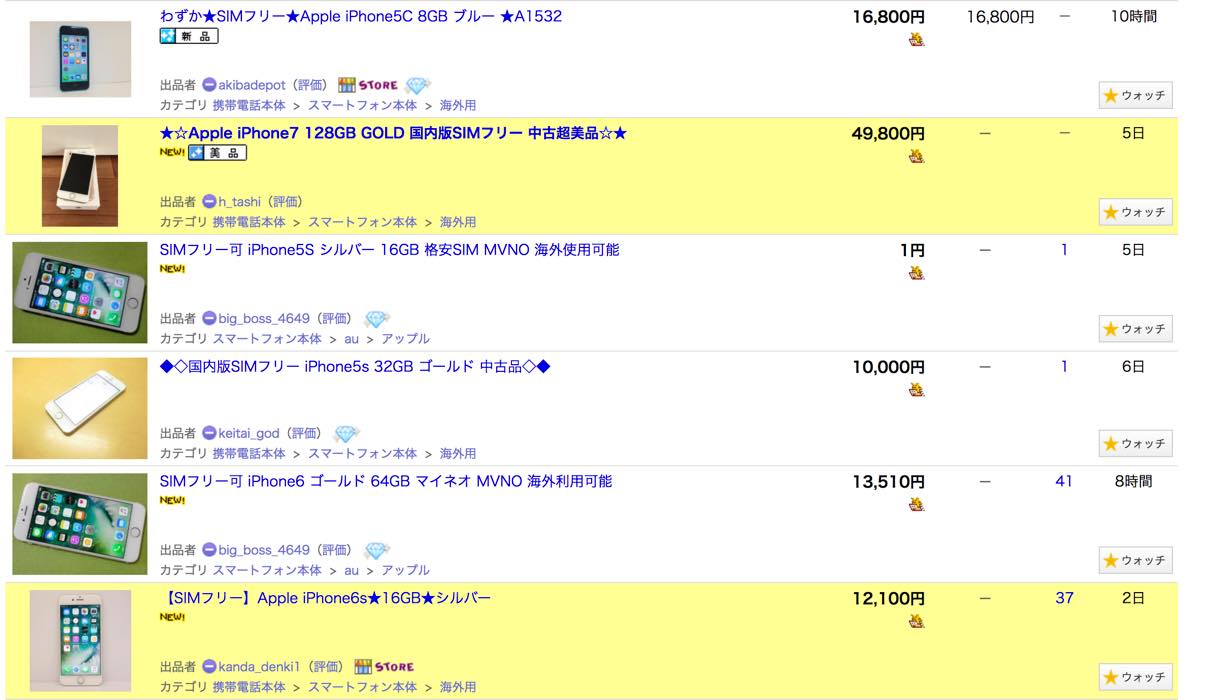Click the diamond icon in the iPhone5S Silver row
Viewport: 1228px width, 700px height.
tap(377, 318)
